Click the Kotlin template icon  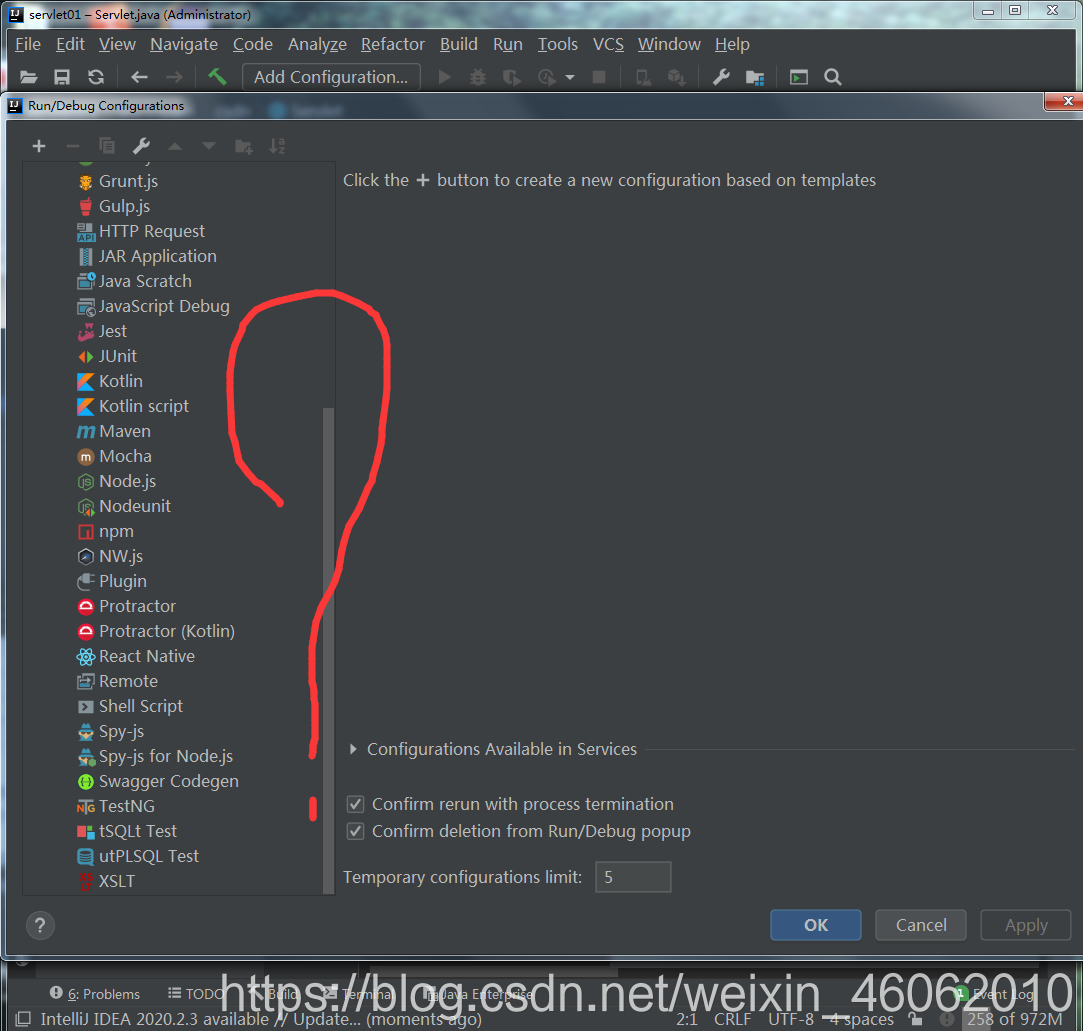[x=86, y=381]
